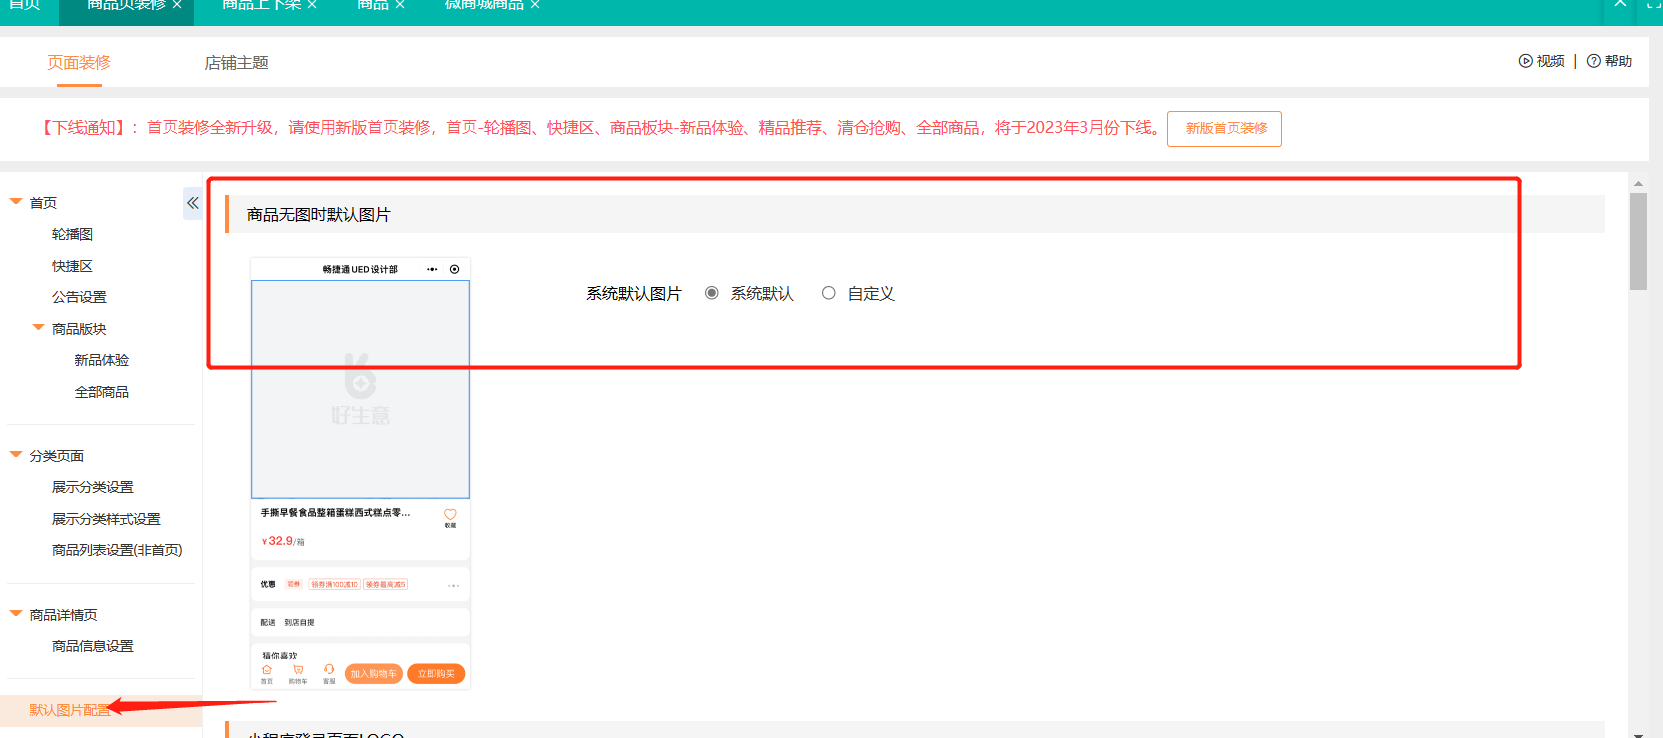The width and height of the screenshot is (1663, 738).
Task: Click the 商品无图时默认图片 section heading
Action: click(318, 215)
